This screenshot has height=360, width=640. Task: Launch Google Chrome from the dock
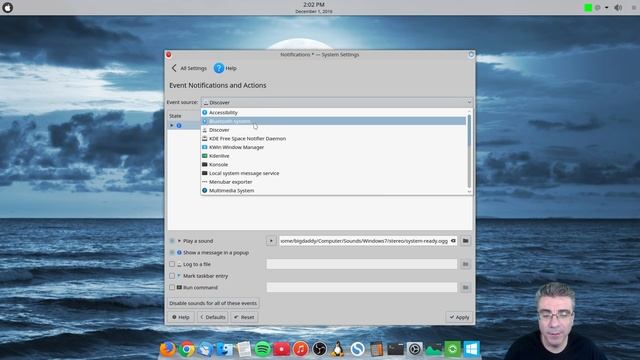click(187, 349)
